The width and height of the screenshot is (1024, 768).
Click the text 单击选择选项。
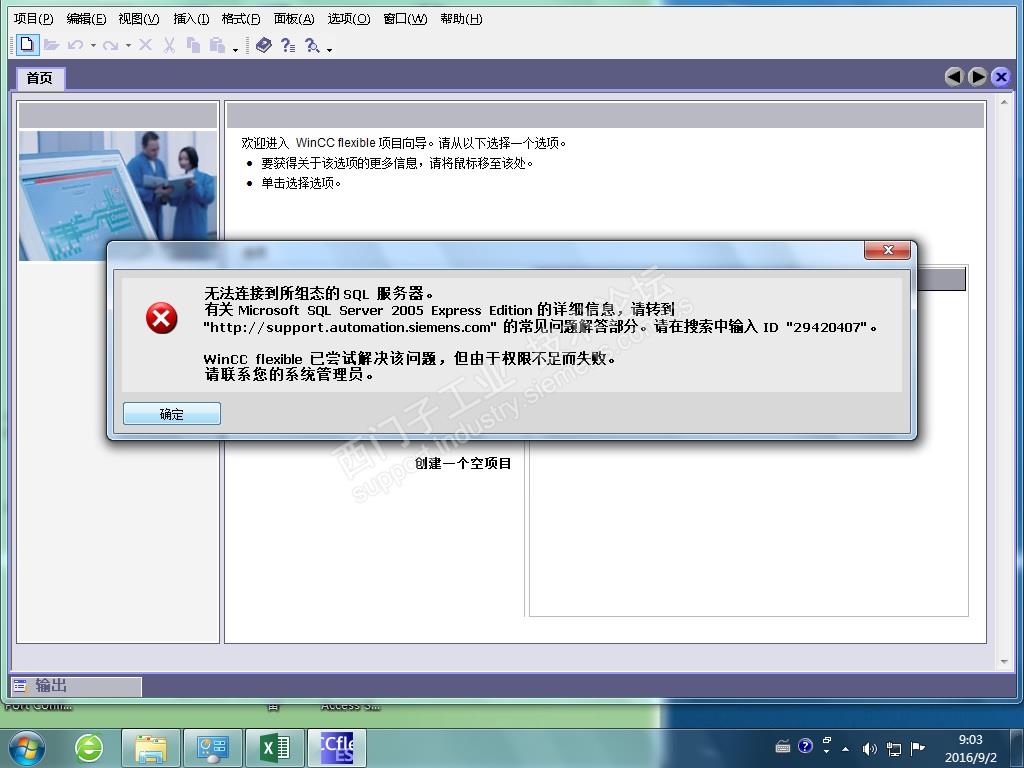(301, 183)
